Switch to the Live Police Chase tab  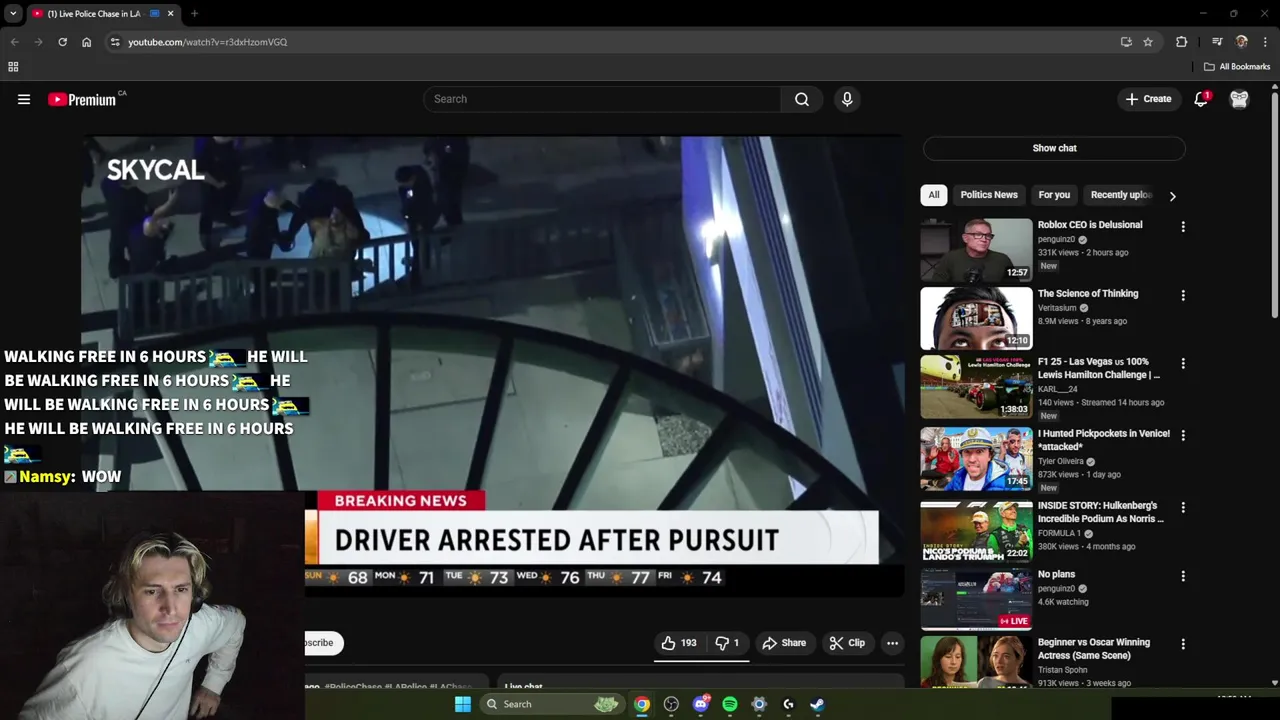(95, 14)
